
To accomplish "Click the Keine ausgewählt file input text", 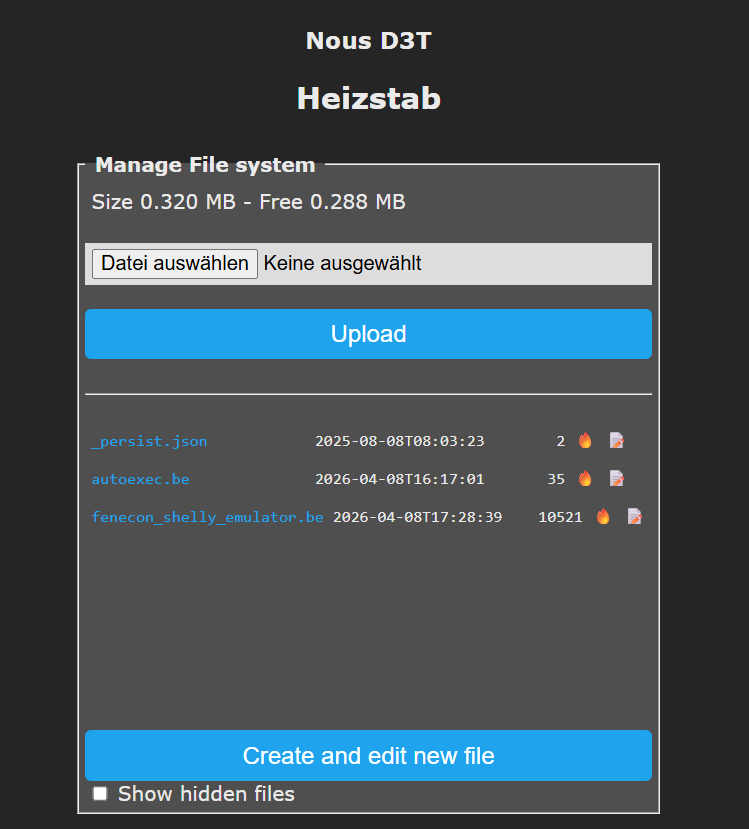I will 342,264.
